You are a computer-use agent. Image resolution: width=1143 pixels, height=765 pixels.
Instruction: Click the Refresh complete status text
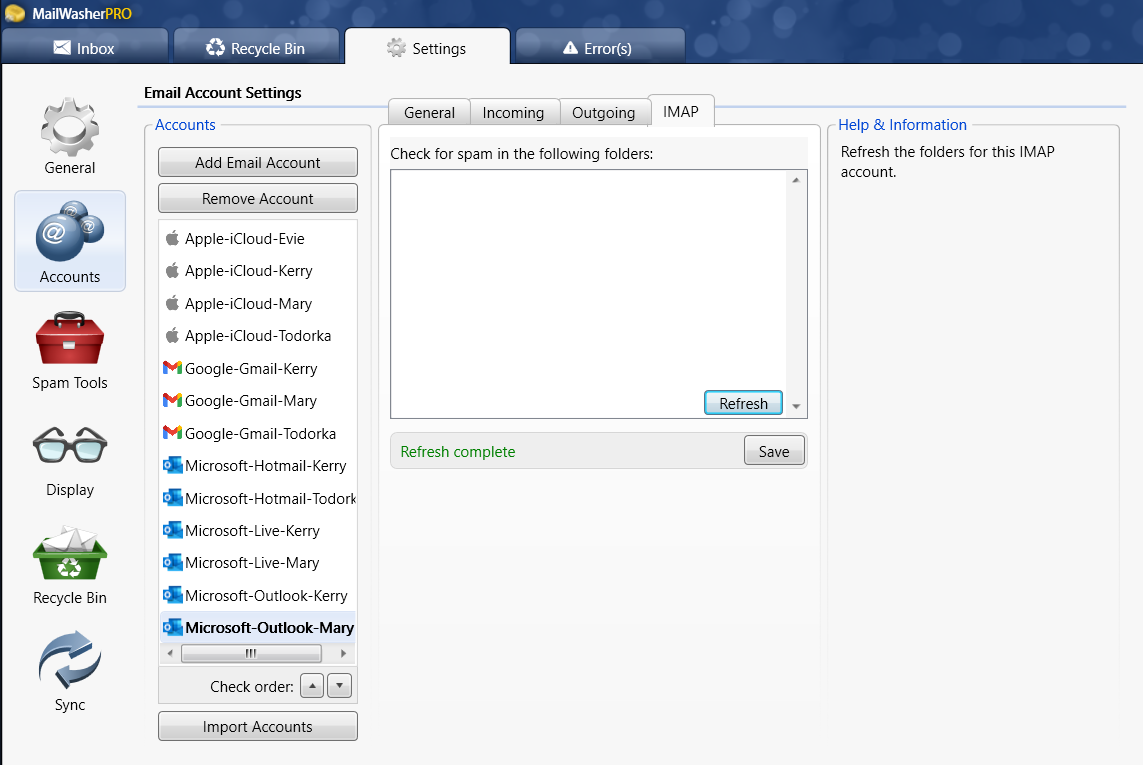point(458,451)
